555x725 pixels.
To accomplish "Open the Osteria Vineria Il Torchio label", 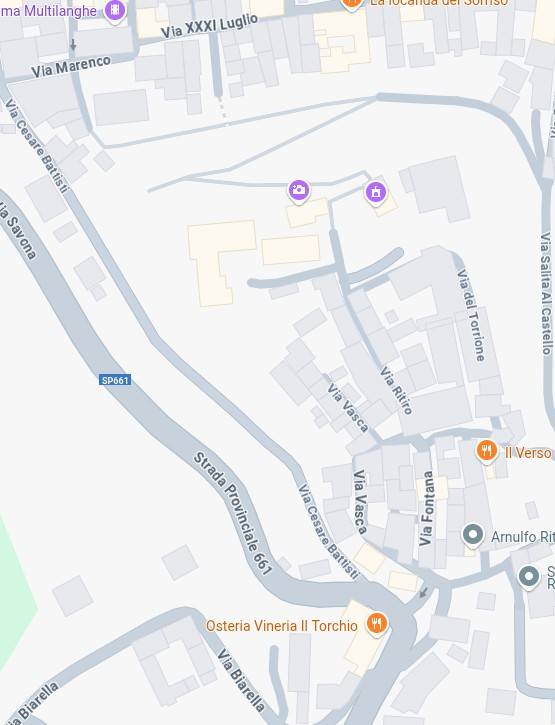I will 282,626.
